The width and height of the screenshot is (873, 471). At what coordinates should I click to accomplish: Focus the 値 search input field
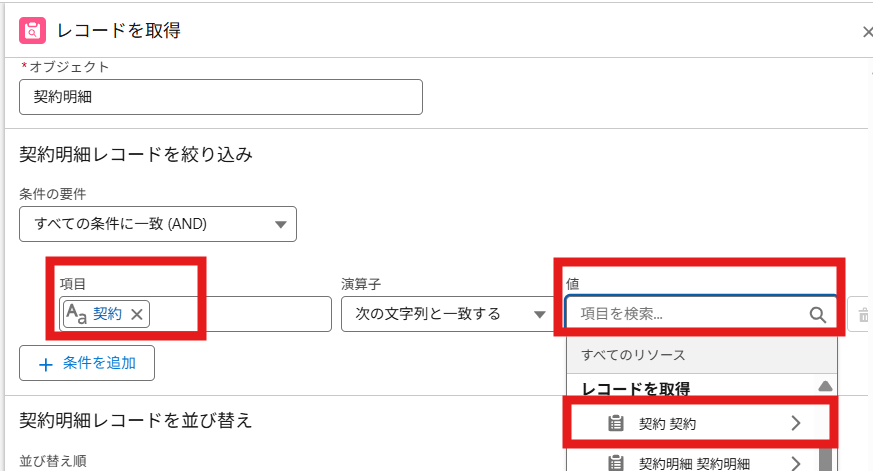click(690, 314)
